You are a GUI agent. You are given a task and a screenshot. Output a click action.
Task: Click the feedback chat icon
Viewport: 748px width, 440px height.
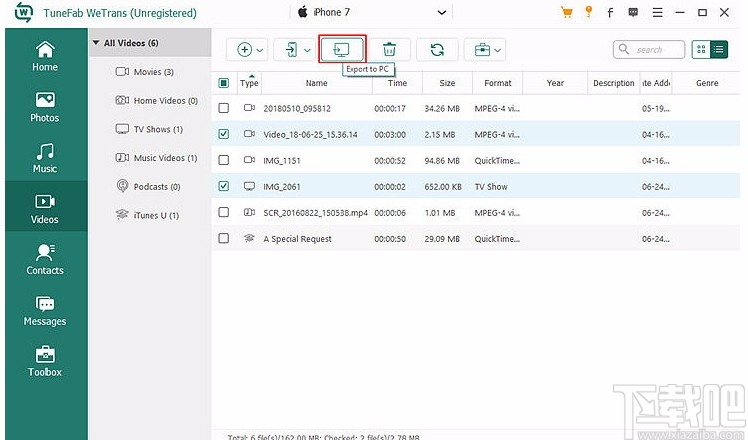[x=633, y=12]
